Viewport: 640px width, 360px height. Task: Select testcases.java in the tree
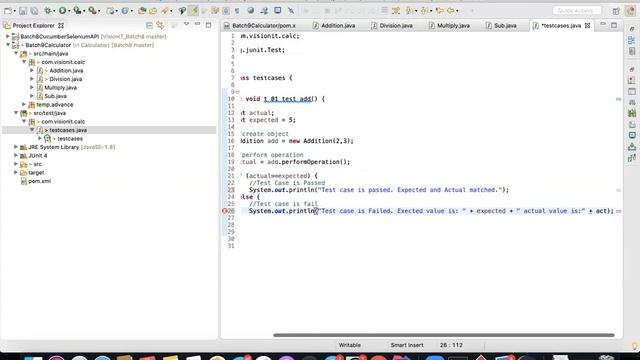pos(68,130)
